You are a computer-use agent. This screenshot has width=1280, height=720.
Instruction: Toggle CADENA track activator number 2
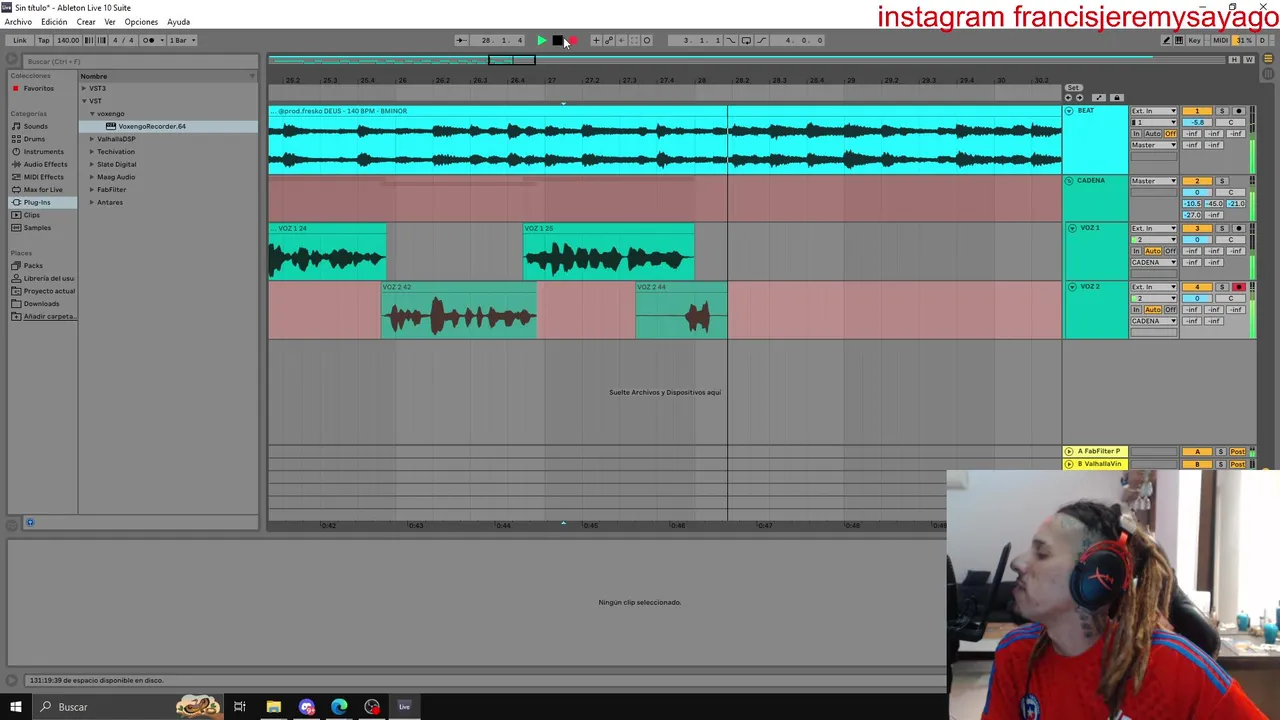tap(1197, 181)
